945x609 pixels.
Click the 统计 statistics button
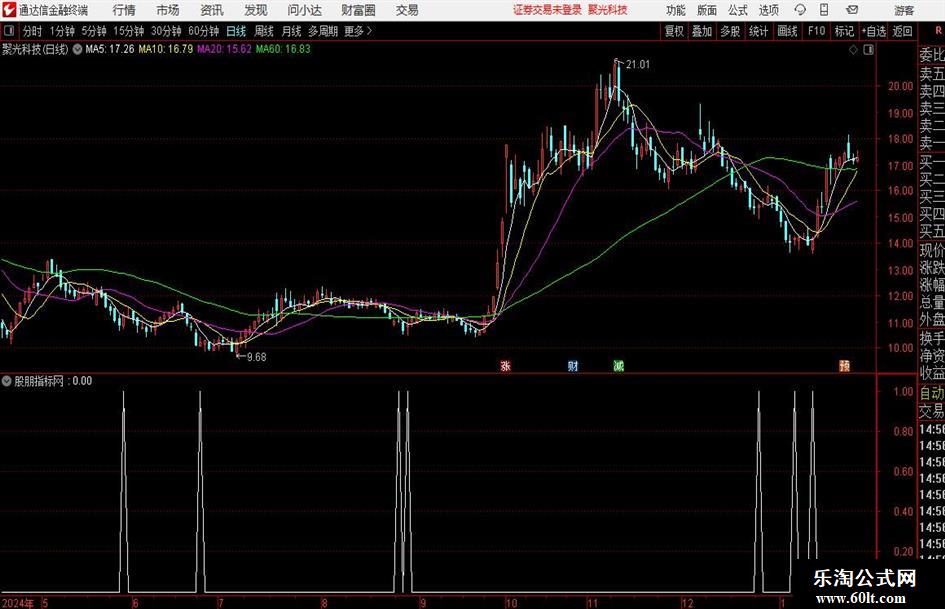coord(758,31)
